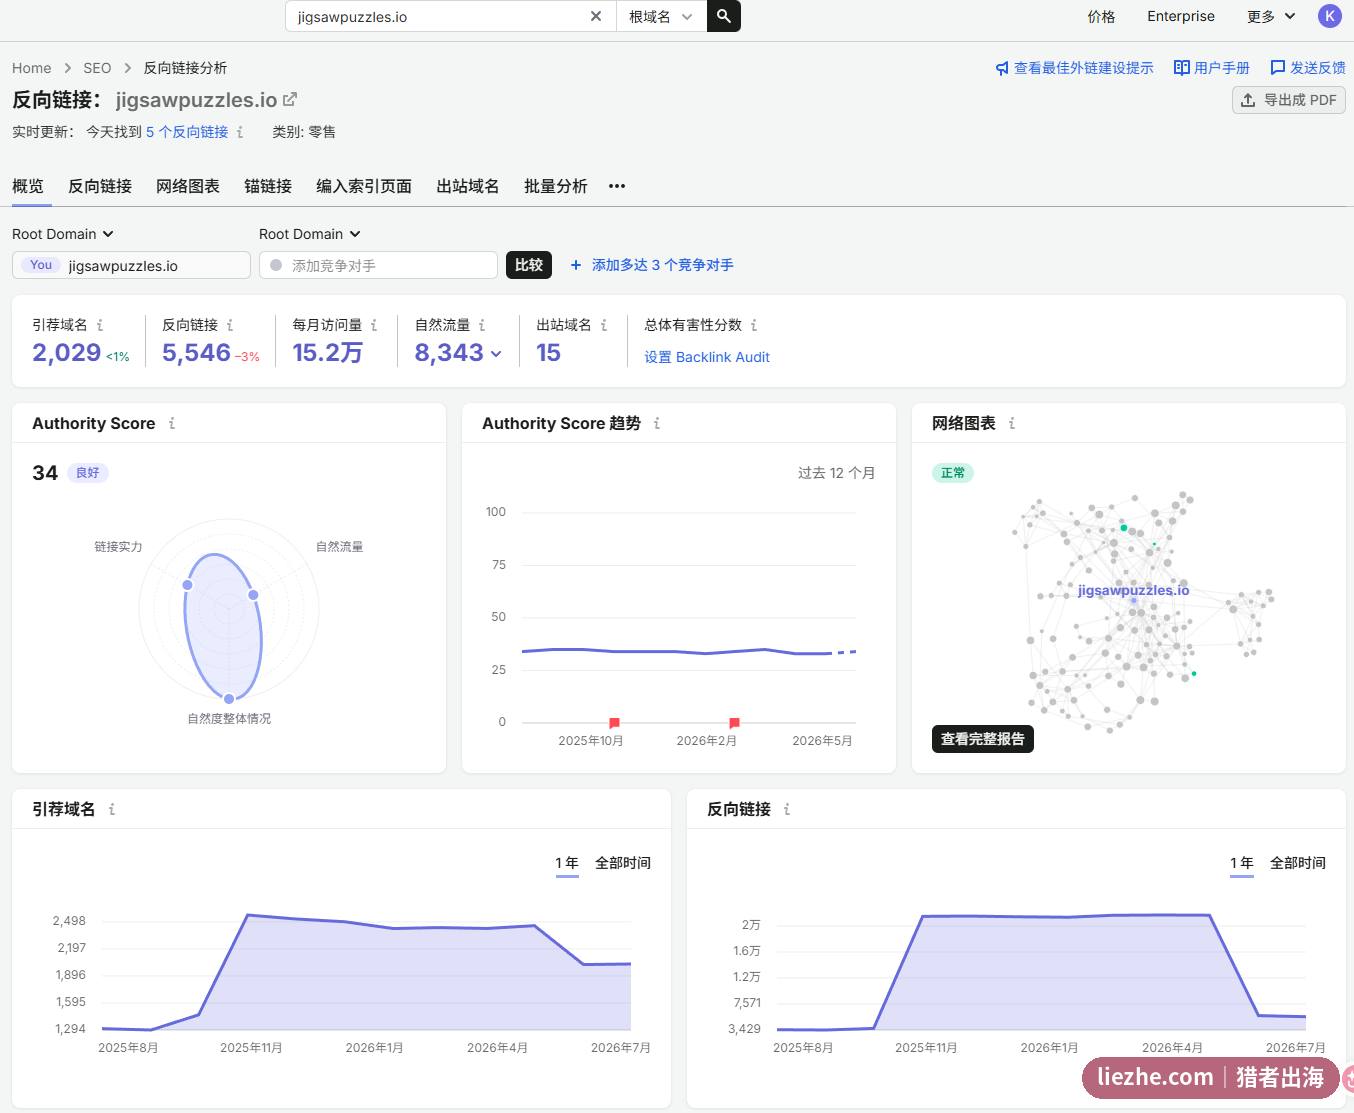The image size is (1354, 1113).
Task: Open info icon next to Authority Score
Action: (x=172, y=423)
